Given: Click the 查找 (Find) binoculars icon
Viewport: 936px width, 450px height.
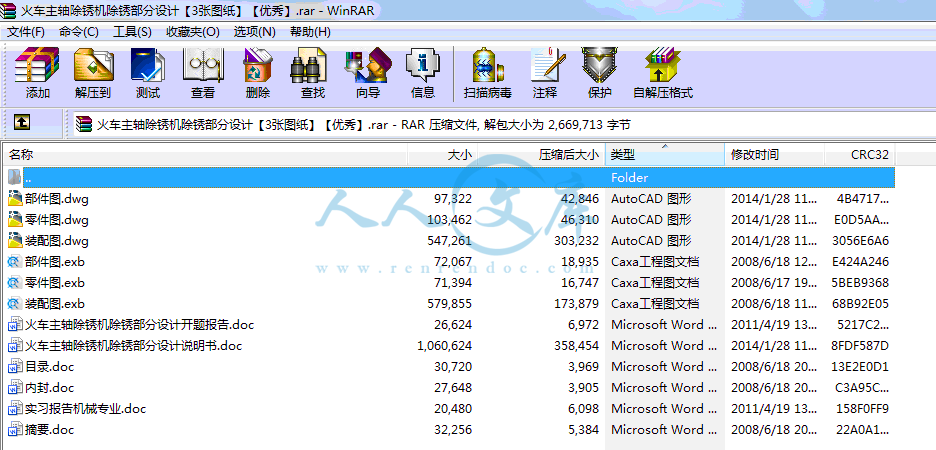Looking at the screenshot, I should pos(309,65).
